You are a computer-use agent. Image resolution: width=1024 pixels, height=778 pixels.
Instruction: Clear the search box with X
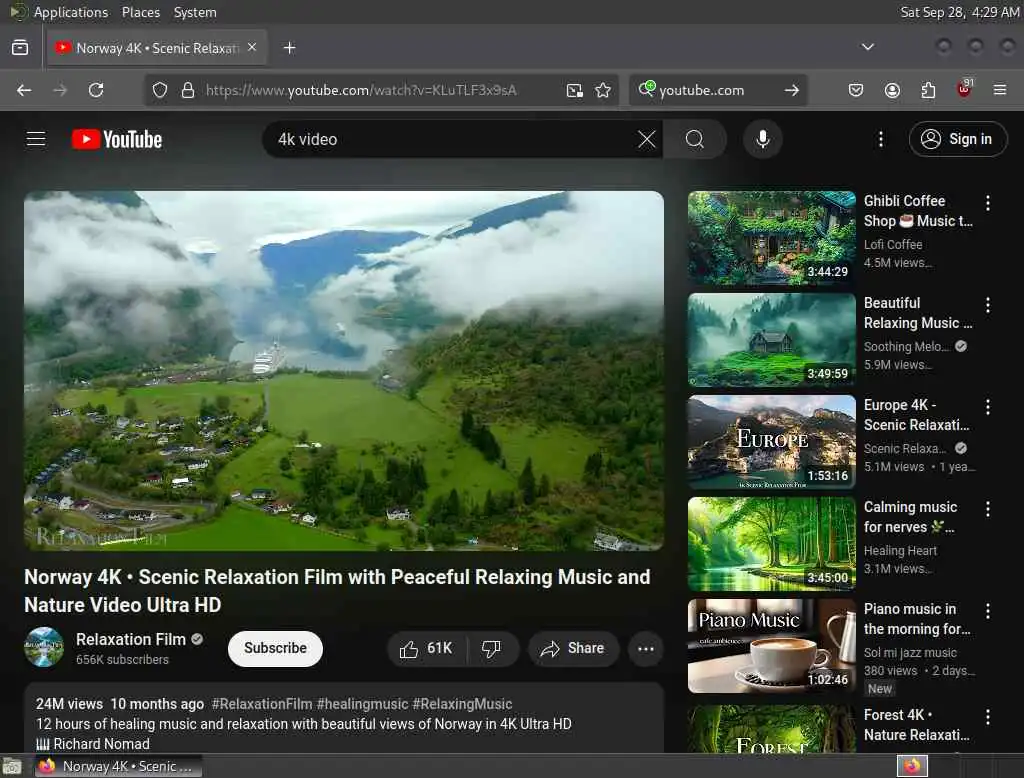[x=647, y=139]
